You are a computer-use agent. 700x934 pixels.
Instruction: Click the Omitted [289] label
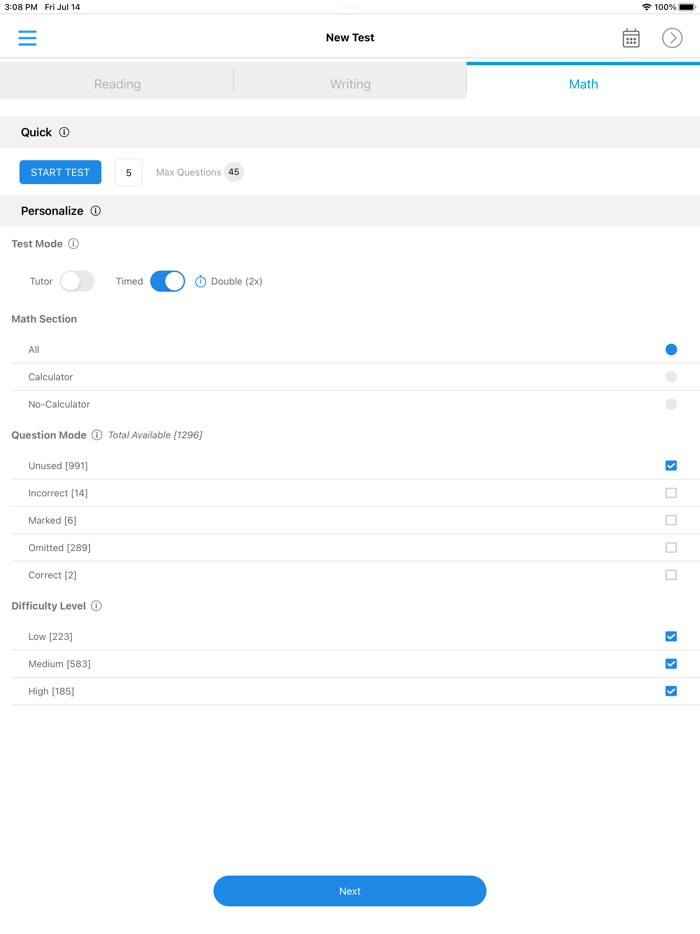tap(60, 548)
